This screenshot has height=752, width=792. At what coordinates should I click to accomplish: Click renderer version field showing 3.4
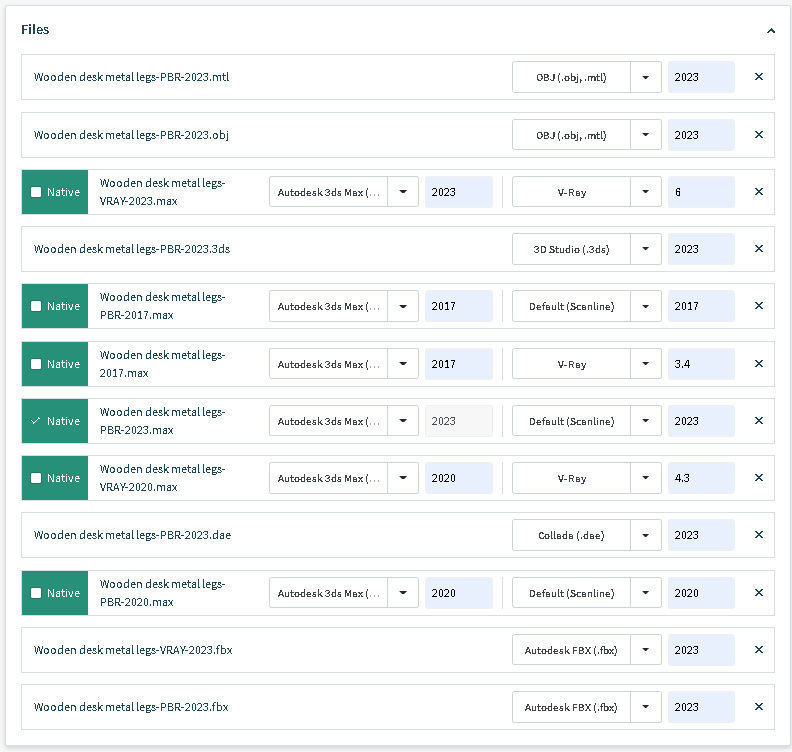click(x=701, y=364)
